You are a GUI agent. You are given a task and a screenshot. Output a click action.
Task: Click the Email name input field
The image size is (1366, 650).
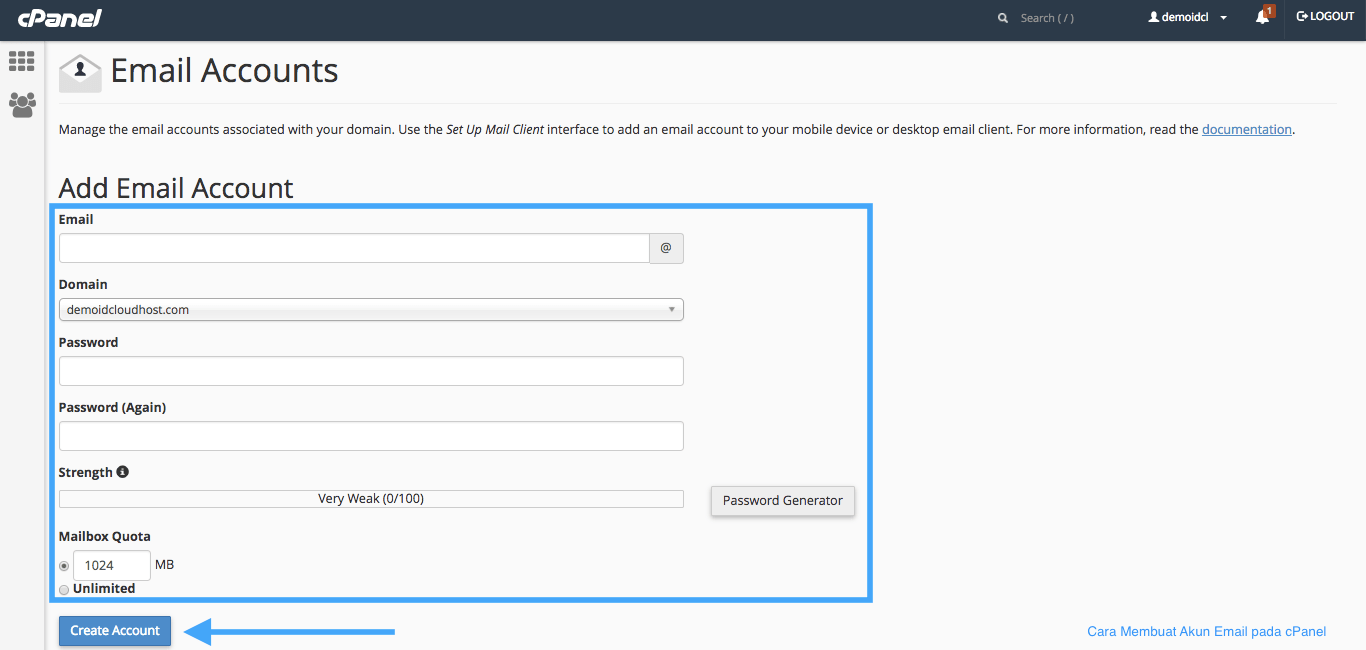[x=353, y=248]
